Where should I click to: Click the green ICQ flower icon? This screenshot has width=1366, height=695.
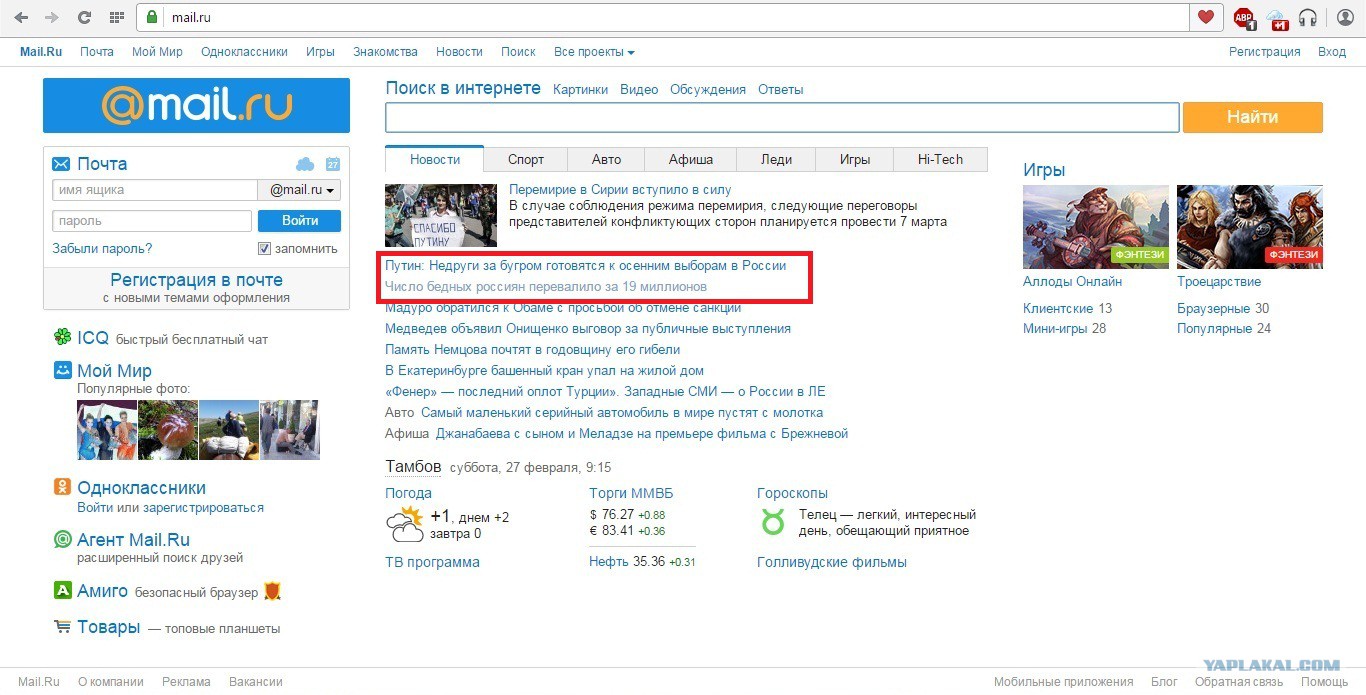[63, 338]
